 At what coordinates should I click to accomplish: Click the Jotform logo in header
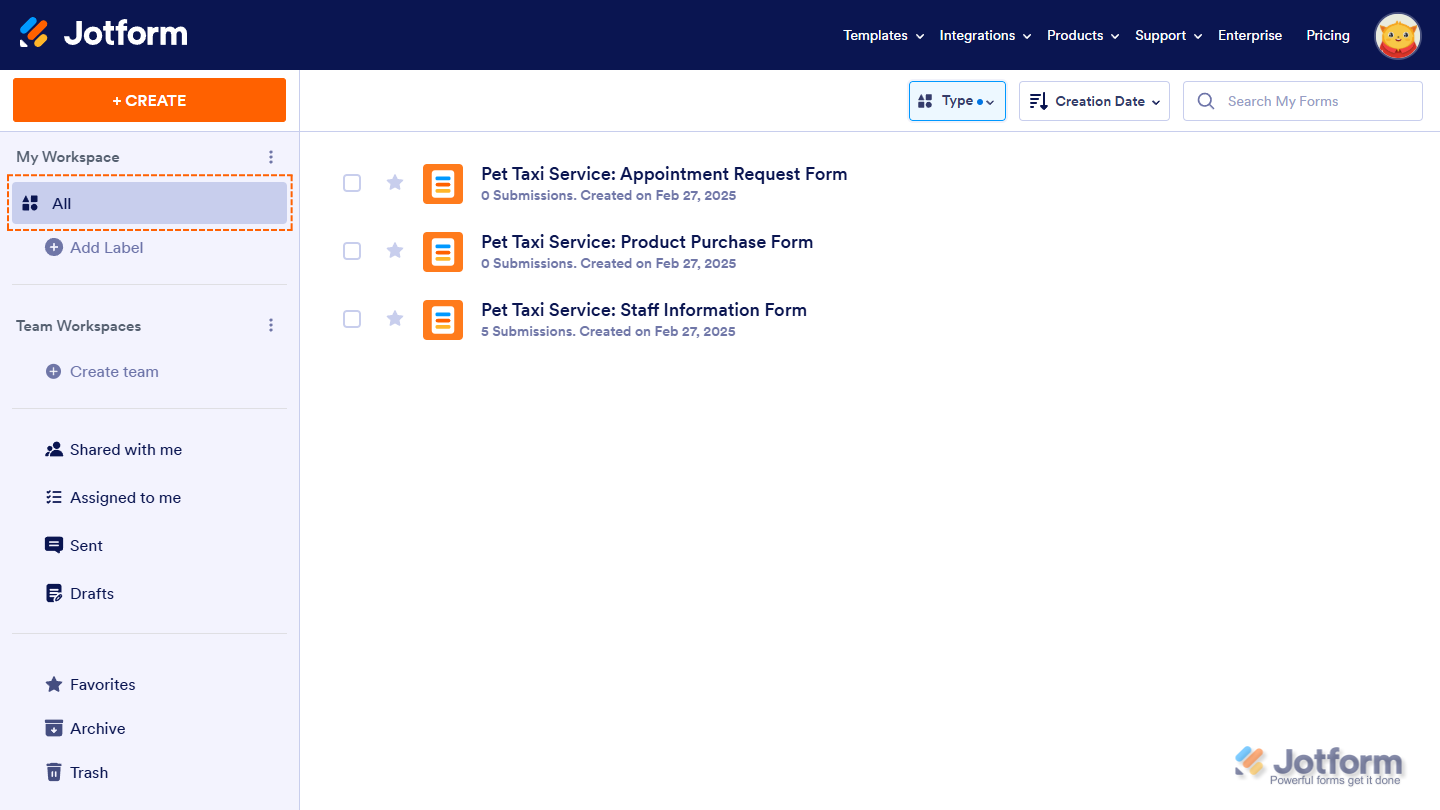[103, 34]
